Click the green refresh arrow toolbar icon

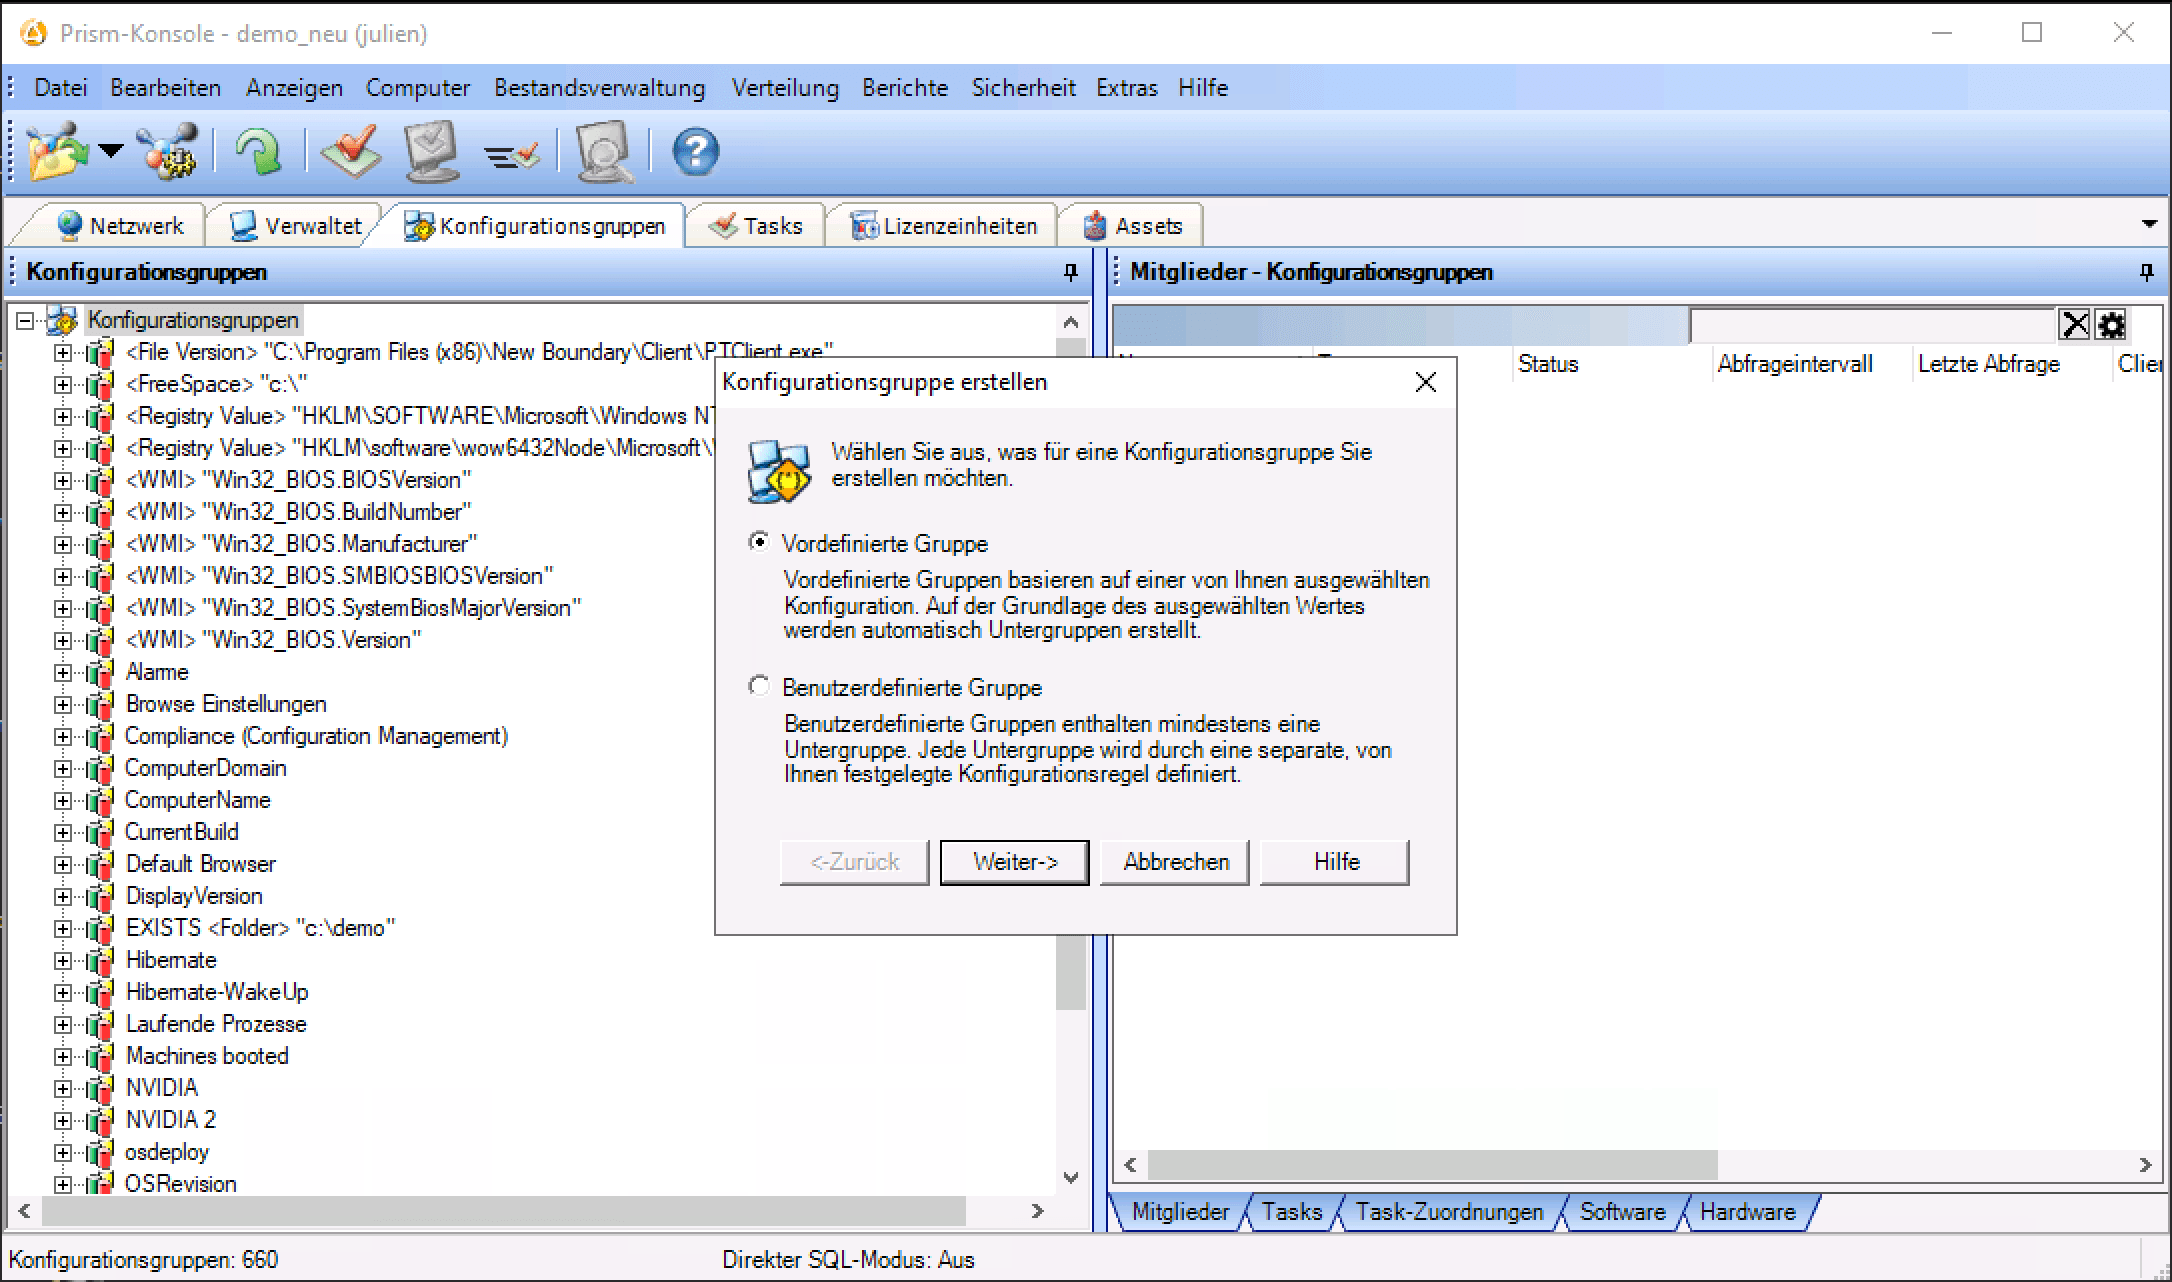[x=258, y=152]
